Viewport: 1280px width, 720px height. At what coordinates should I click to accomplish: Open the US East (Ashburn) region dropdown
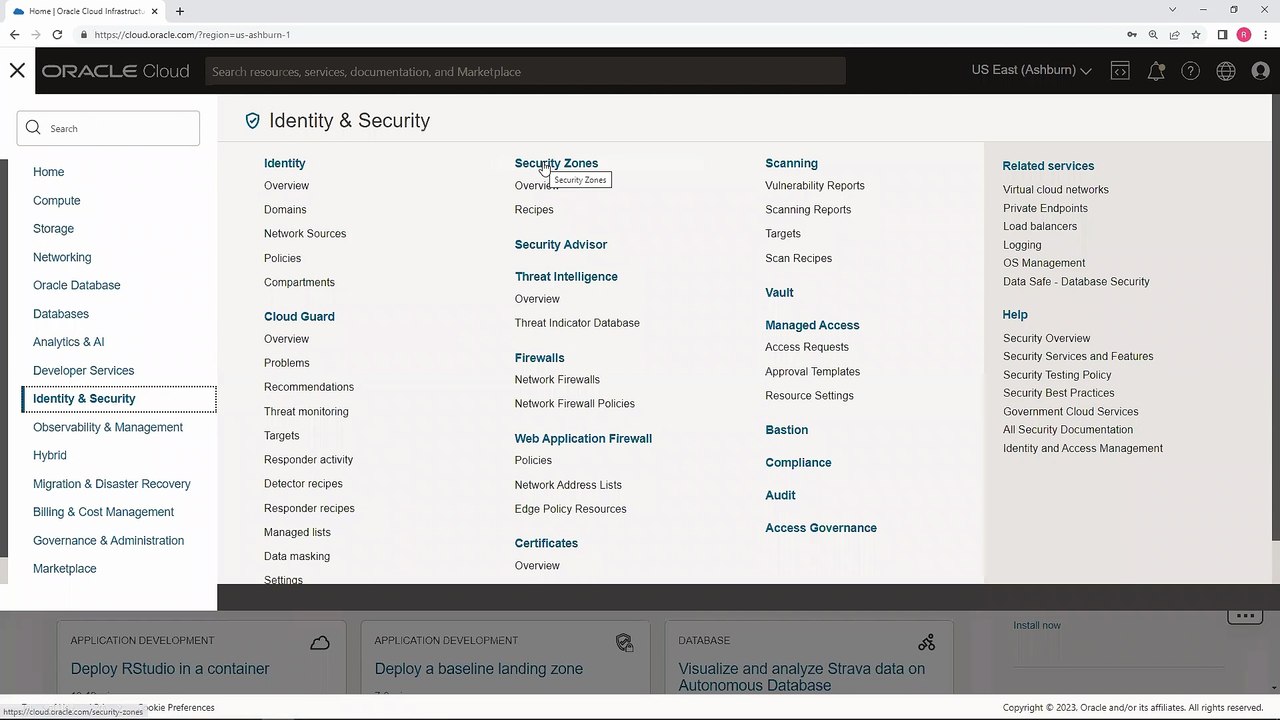pos(1031,70)
